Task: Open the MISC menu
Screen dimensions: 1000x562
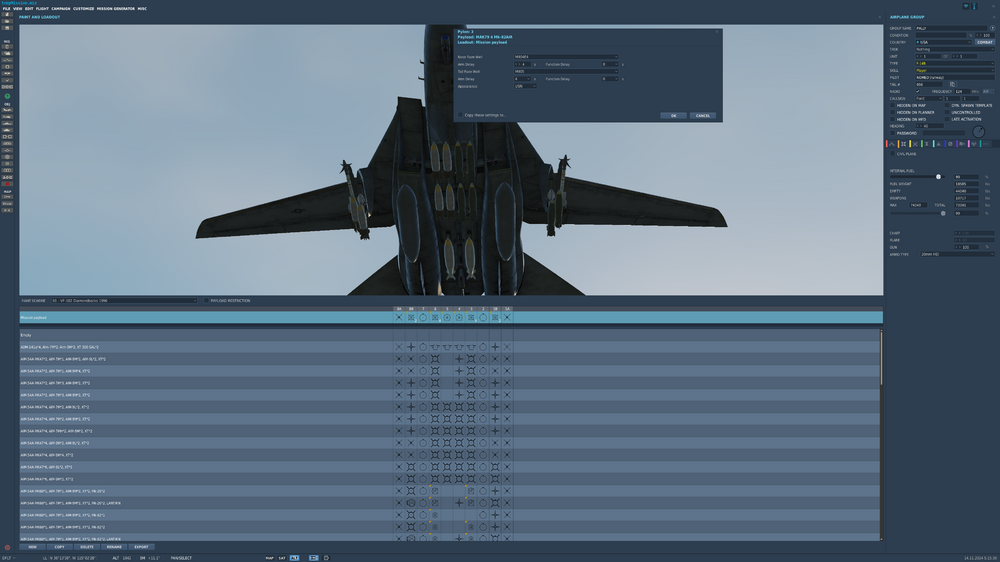Action: coord(142,9)
